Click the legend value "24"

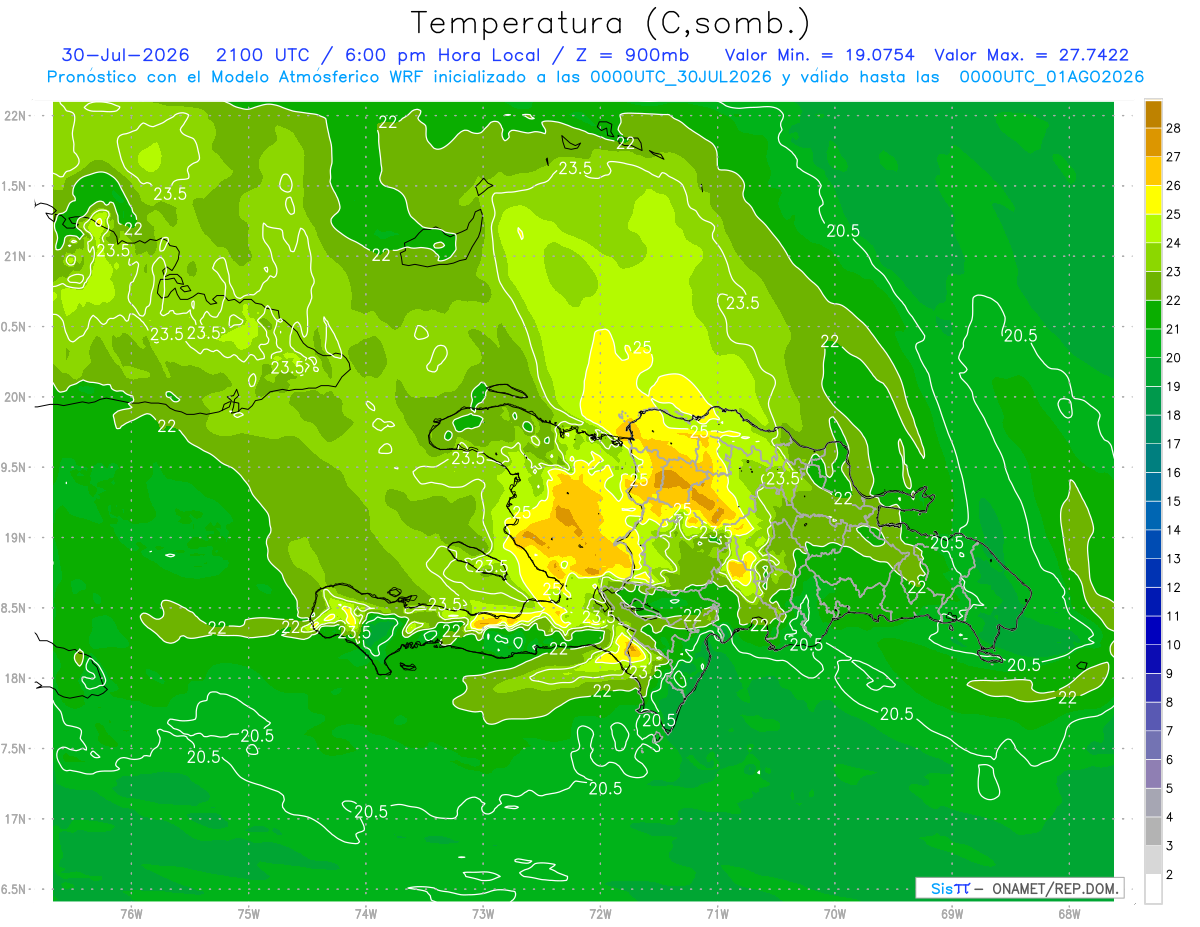click(1174, 243)
